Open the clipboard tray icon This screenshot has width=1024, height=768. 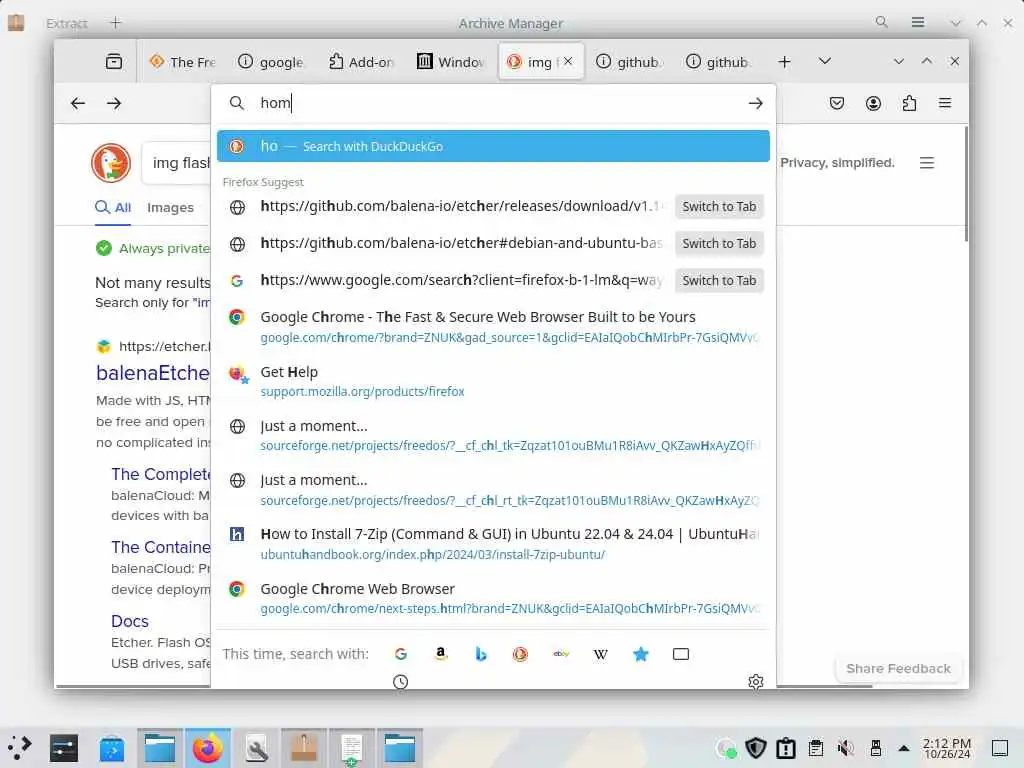tap(816, 748)
